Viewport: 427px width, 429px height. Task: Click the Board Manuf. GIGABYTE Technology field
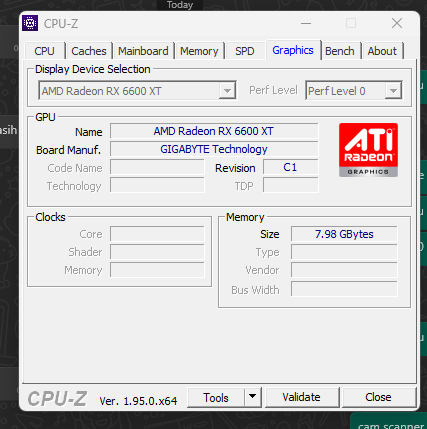pyautogui.click(x=214, y=149)
